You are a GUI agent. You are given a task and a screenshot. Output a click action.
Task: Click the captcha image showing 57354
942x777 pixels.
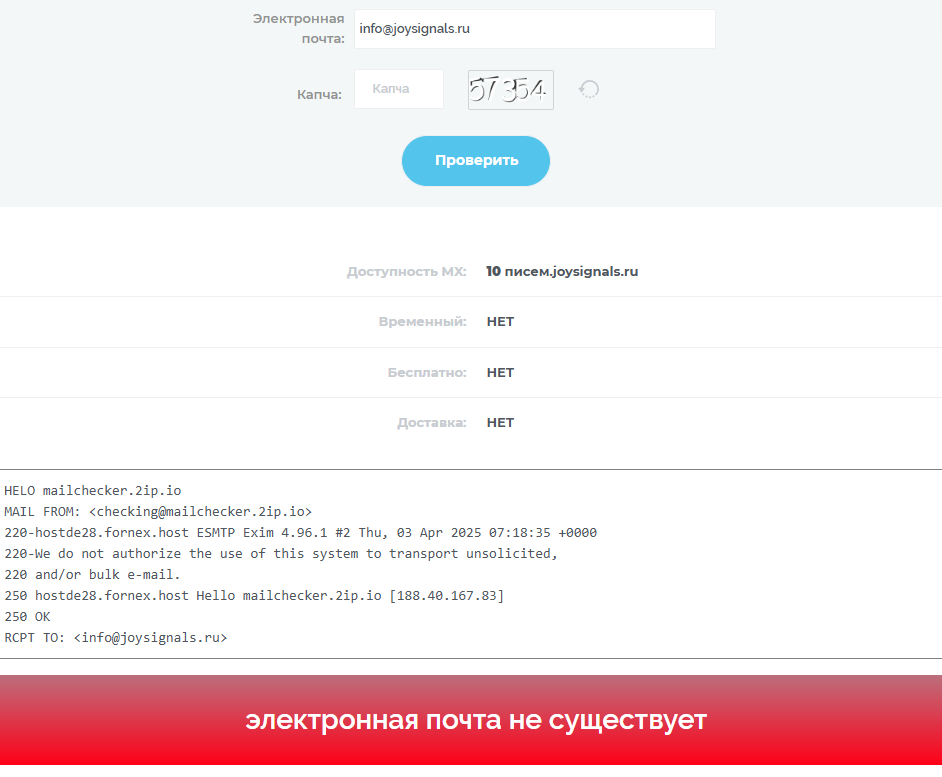511,90
